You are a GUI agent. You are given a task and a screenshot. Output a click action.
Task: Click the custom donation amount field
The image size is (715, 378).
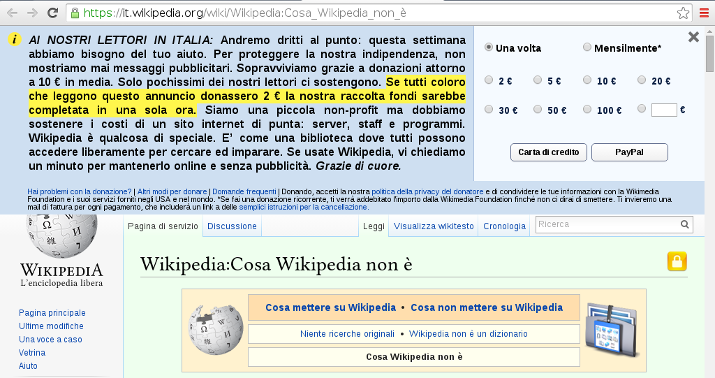(663, 110)
